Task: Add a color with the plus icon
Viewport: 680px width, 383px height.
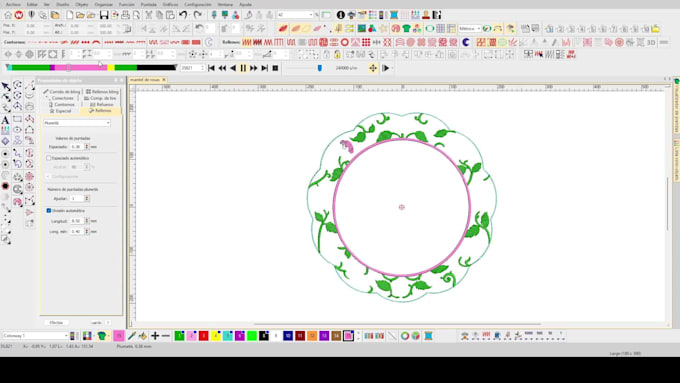Action: pyautogui.click(x=155, y=336)
